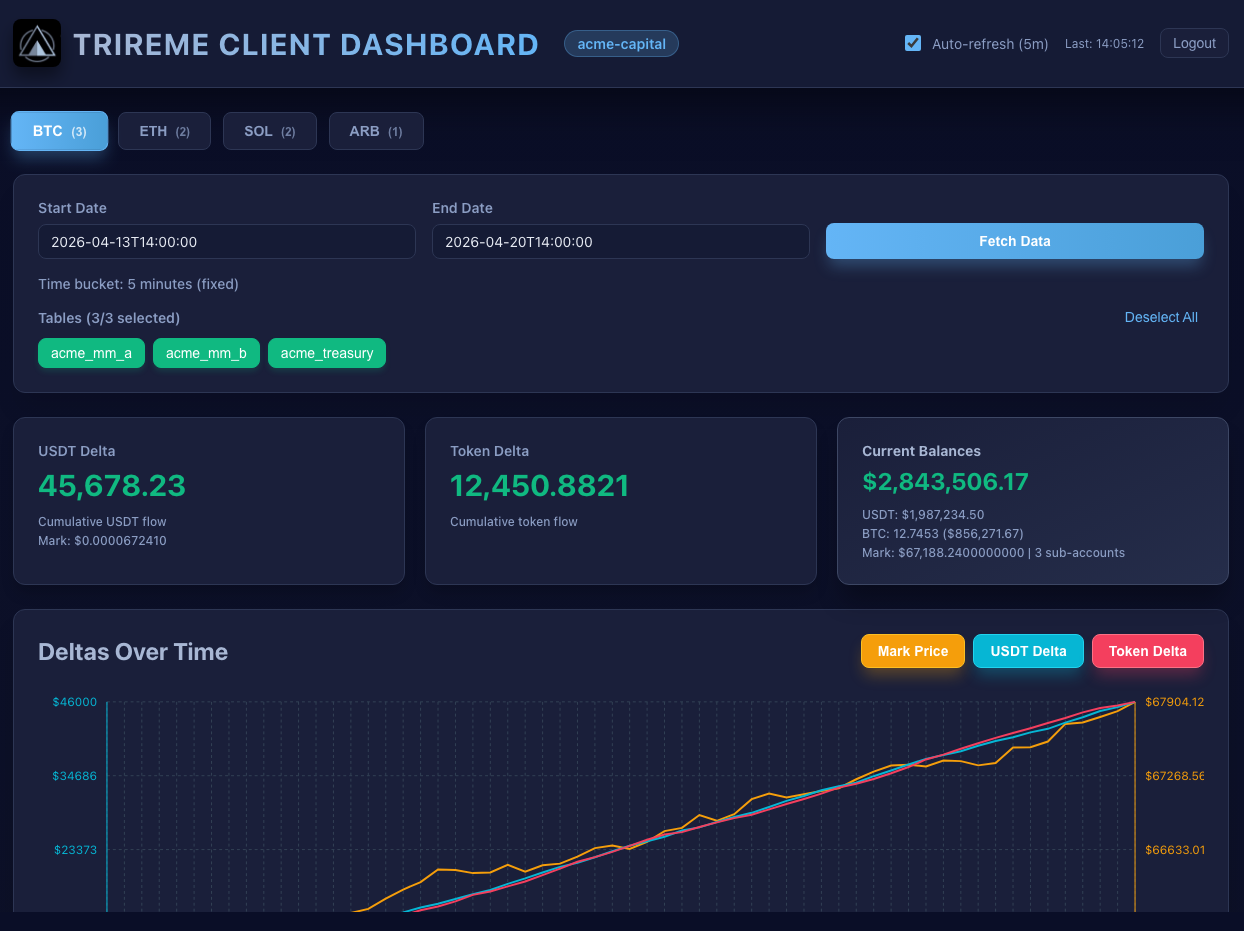Click the USDT Delta summary card

[x=208, y=501]
